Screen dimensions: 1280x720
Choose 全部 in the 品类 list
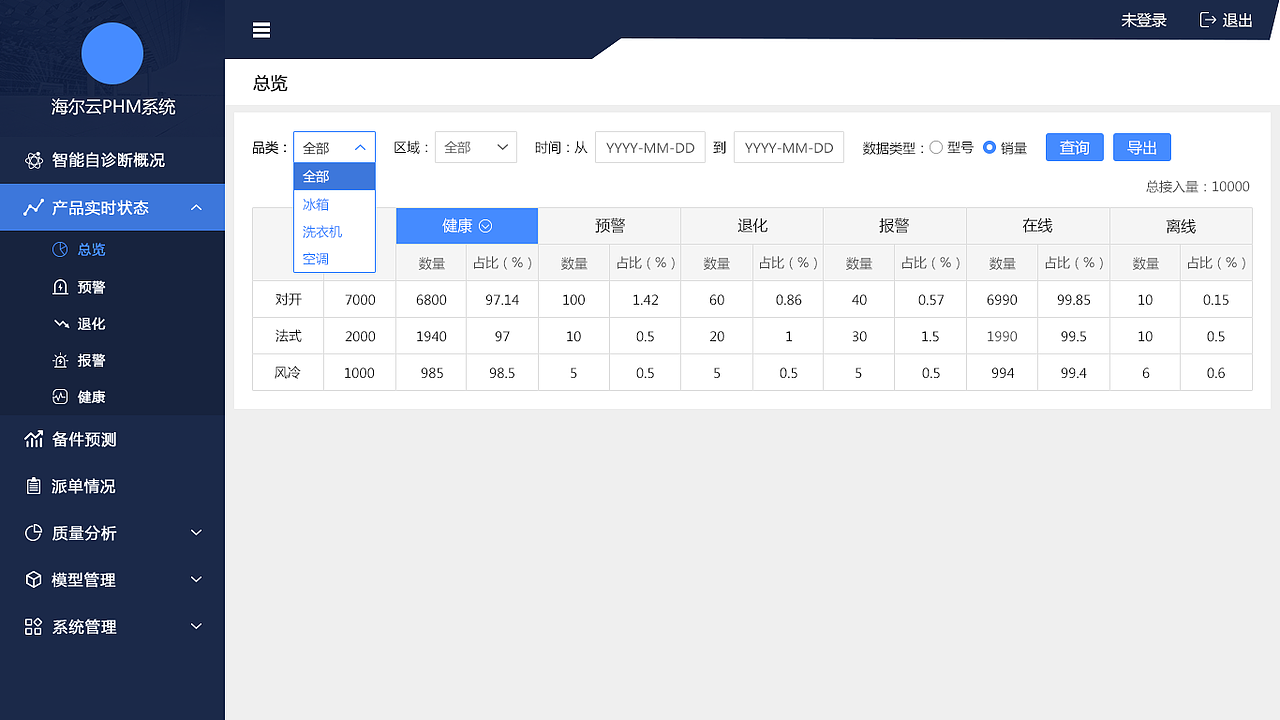(x=334, y=176)
